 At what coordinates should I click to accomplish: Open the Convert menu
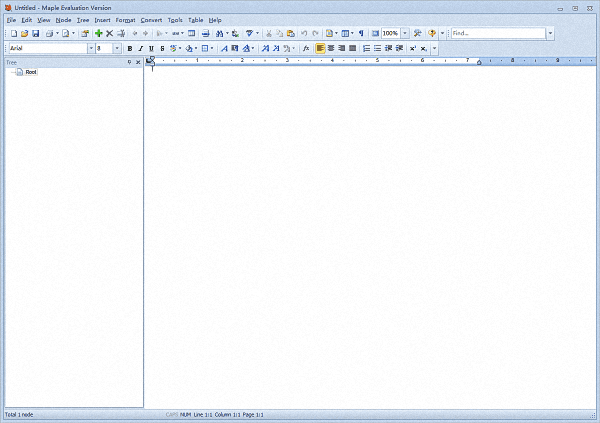pyautogui.click(x=151, y=20)
